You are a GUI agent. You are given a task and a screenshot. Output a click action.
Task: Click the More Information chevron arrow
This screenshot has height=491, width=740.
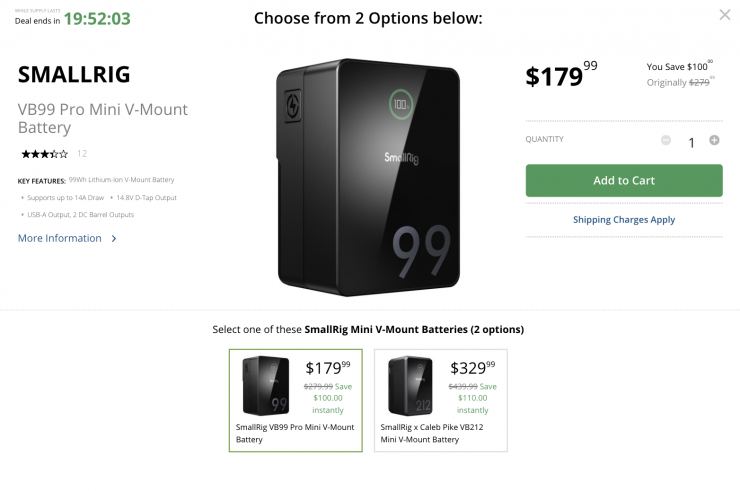(114, 239)
